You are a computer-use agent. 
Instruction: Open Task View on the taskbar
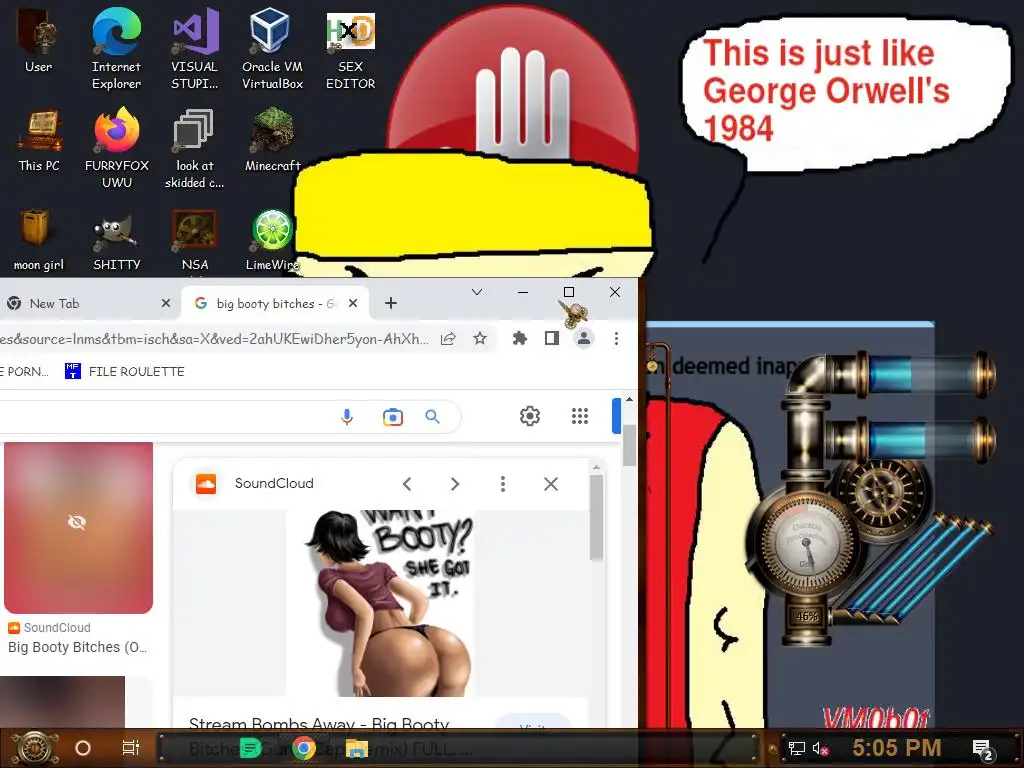(x=131, y=748)
